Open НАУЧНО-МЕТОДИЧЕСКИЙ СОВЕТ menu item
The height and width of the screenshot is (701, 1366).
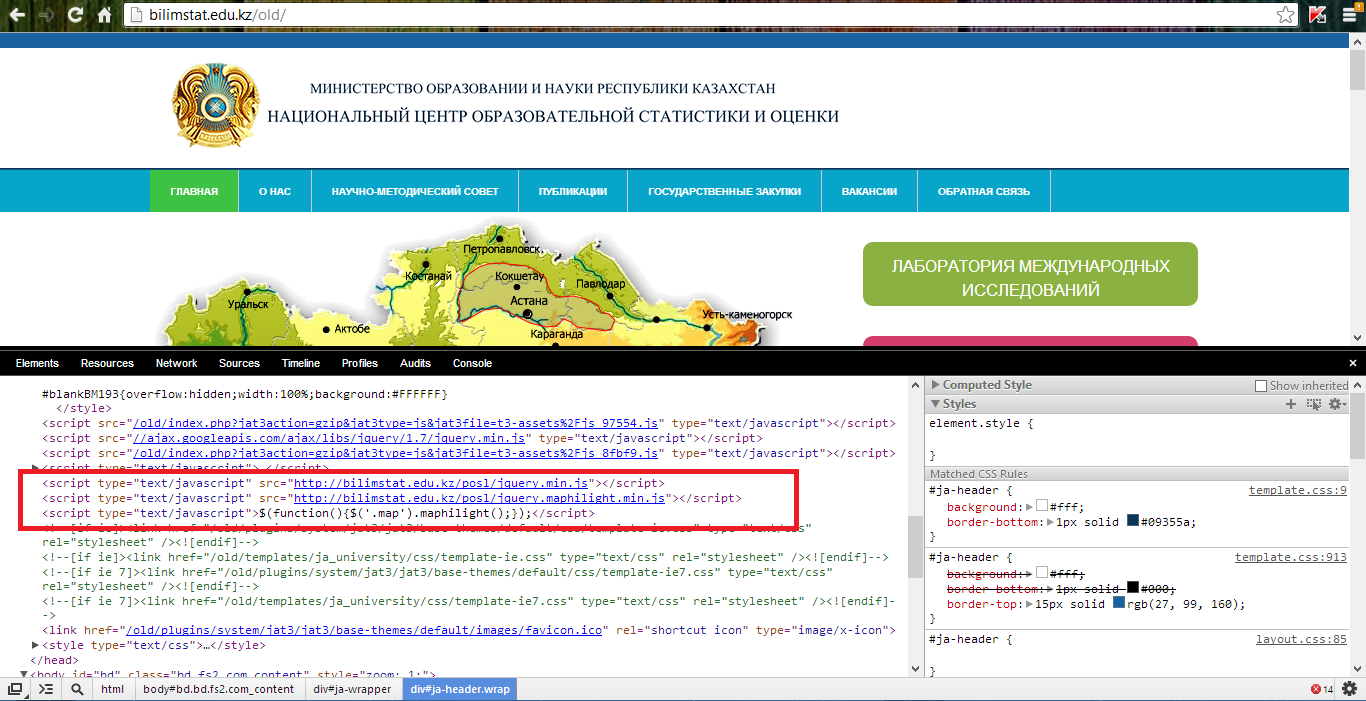point(415,191)
